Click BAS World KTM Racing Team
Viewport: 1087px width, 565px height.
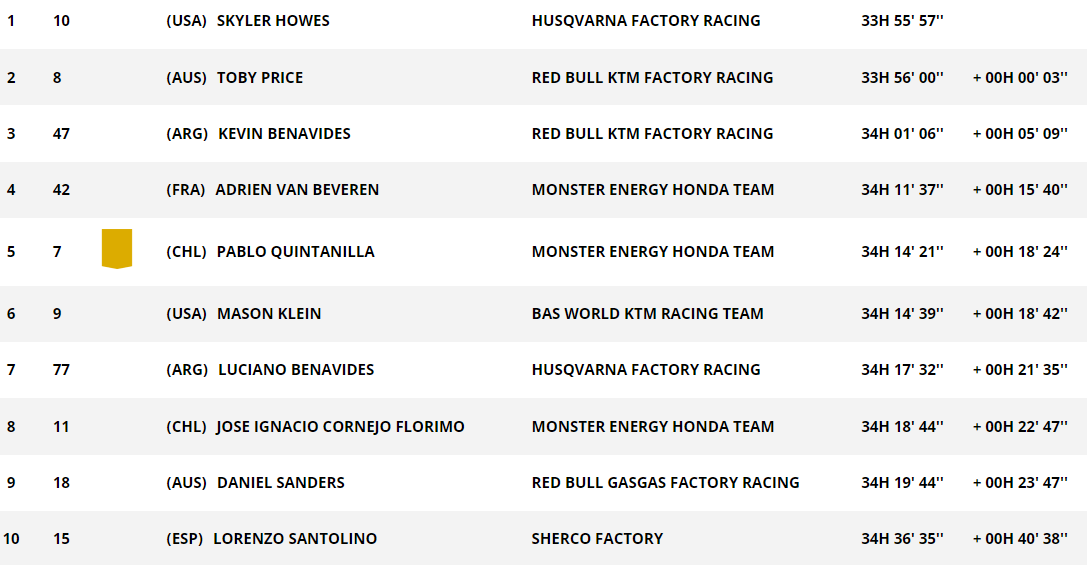[647, 314]
